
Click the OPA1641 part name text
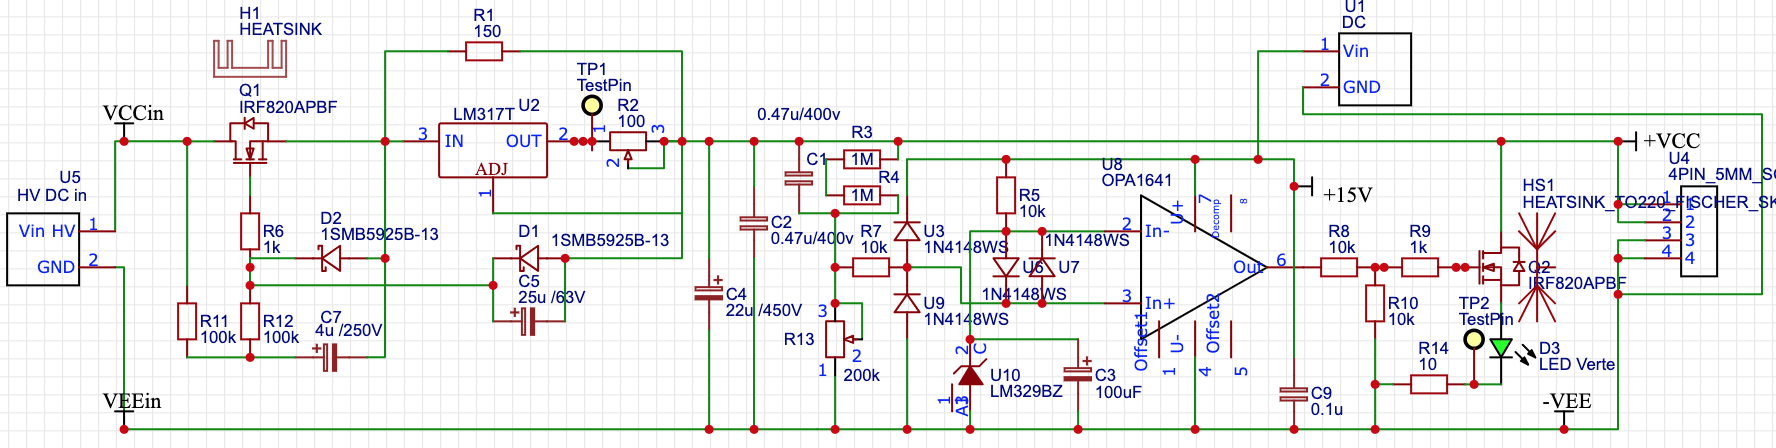[1137, 180]
